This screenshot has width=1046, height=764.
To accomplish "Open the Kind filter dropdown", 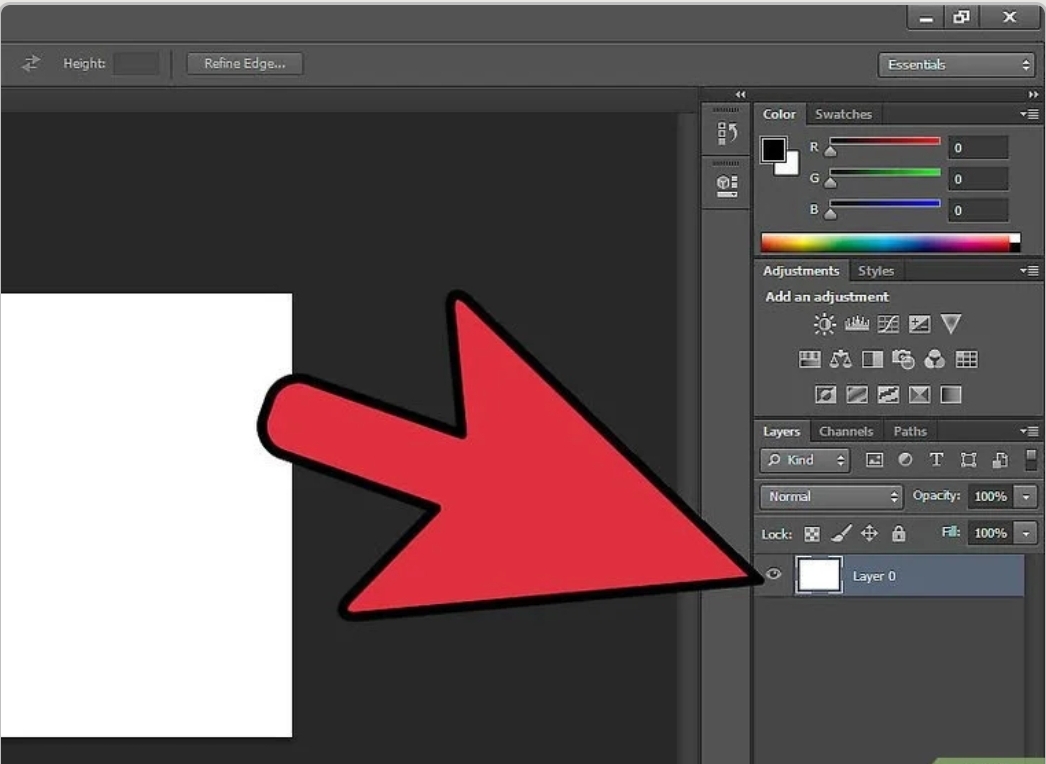I will coord(805,460).
